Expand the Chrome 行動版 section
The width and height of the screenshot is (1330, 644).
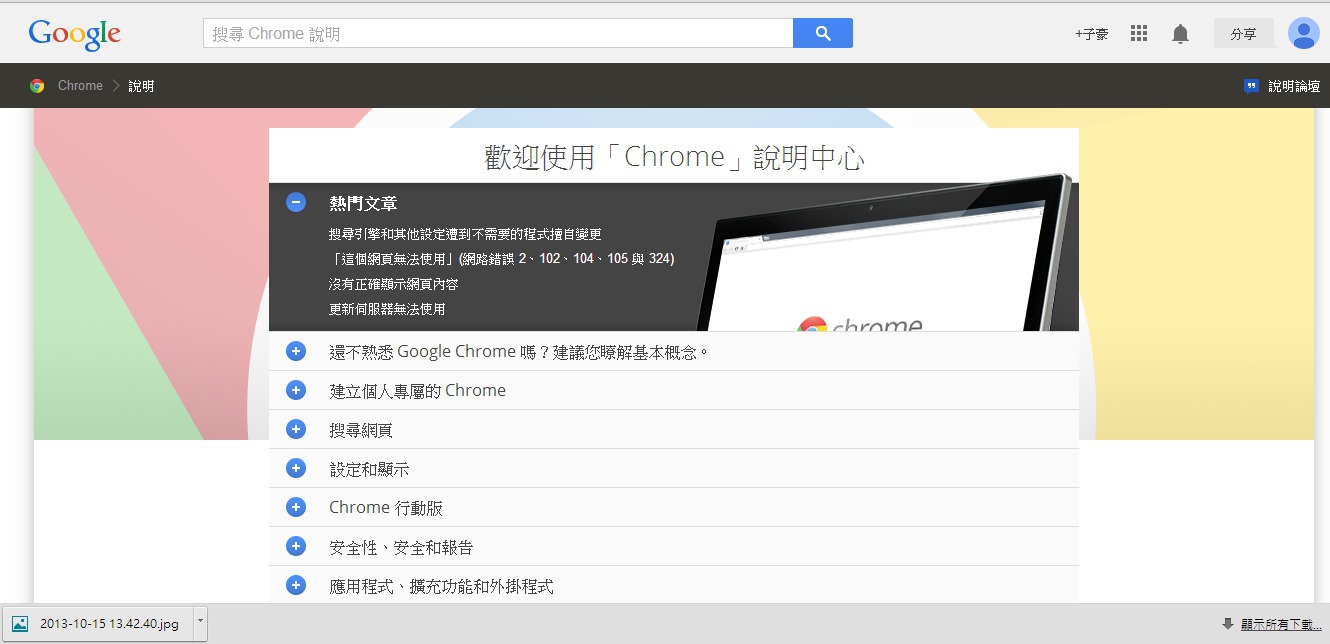(296, 507)
